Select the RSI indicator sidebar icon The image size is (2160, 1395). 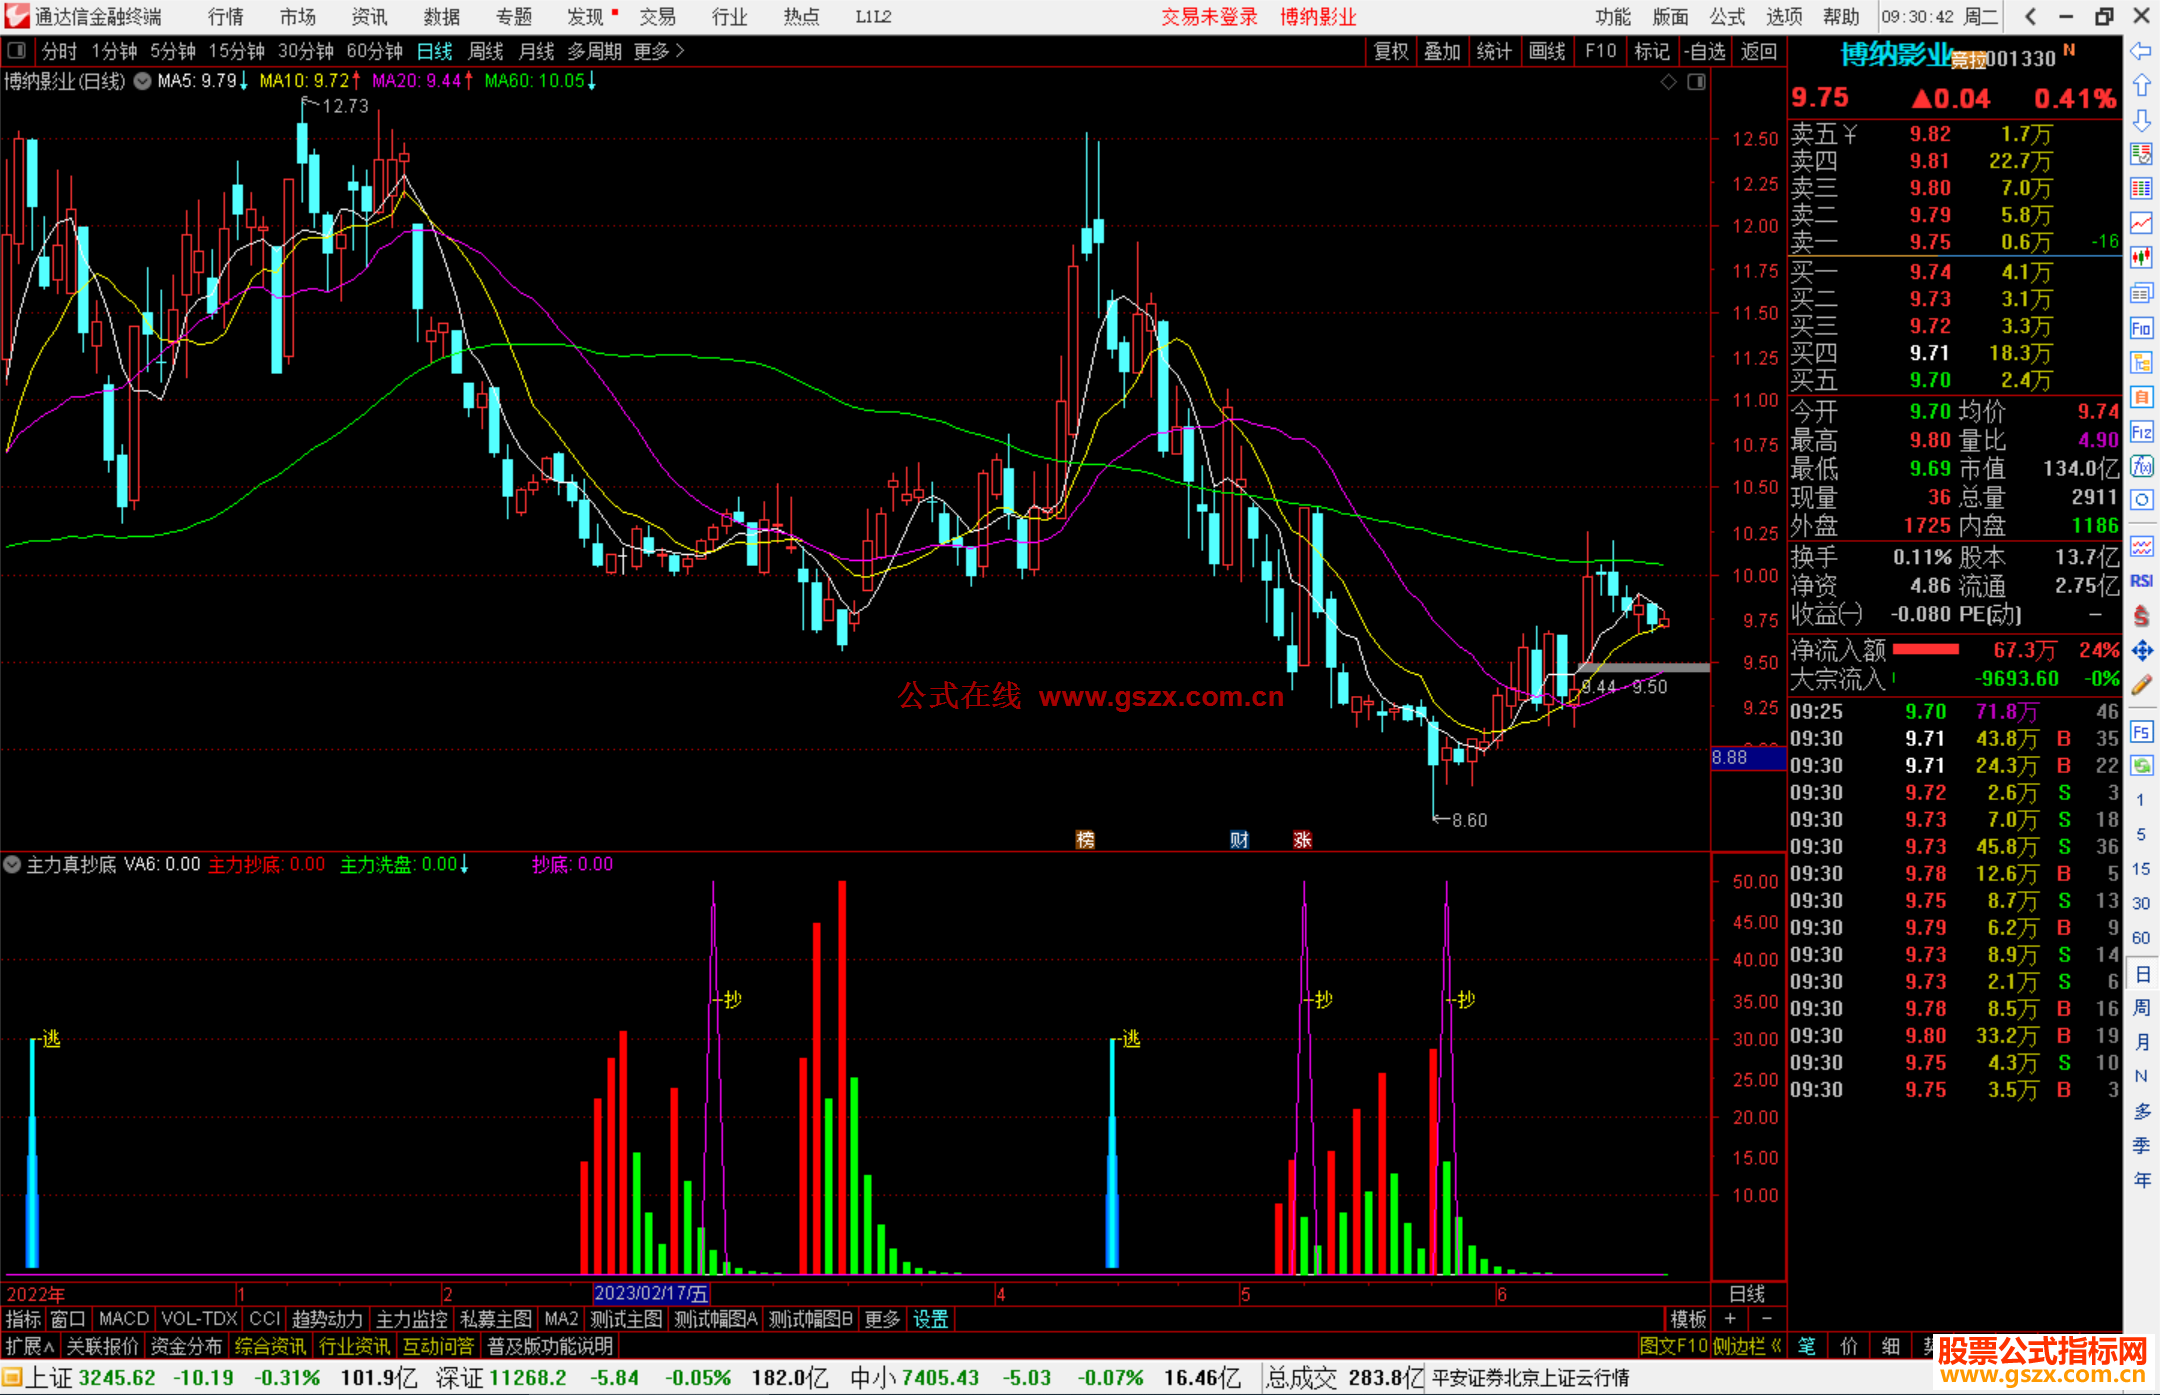point(2141,581)
